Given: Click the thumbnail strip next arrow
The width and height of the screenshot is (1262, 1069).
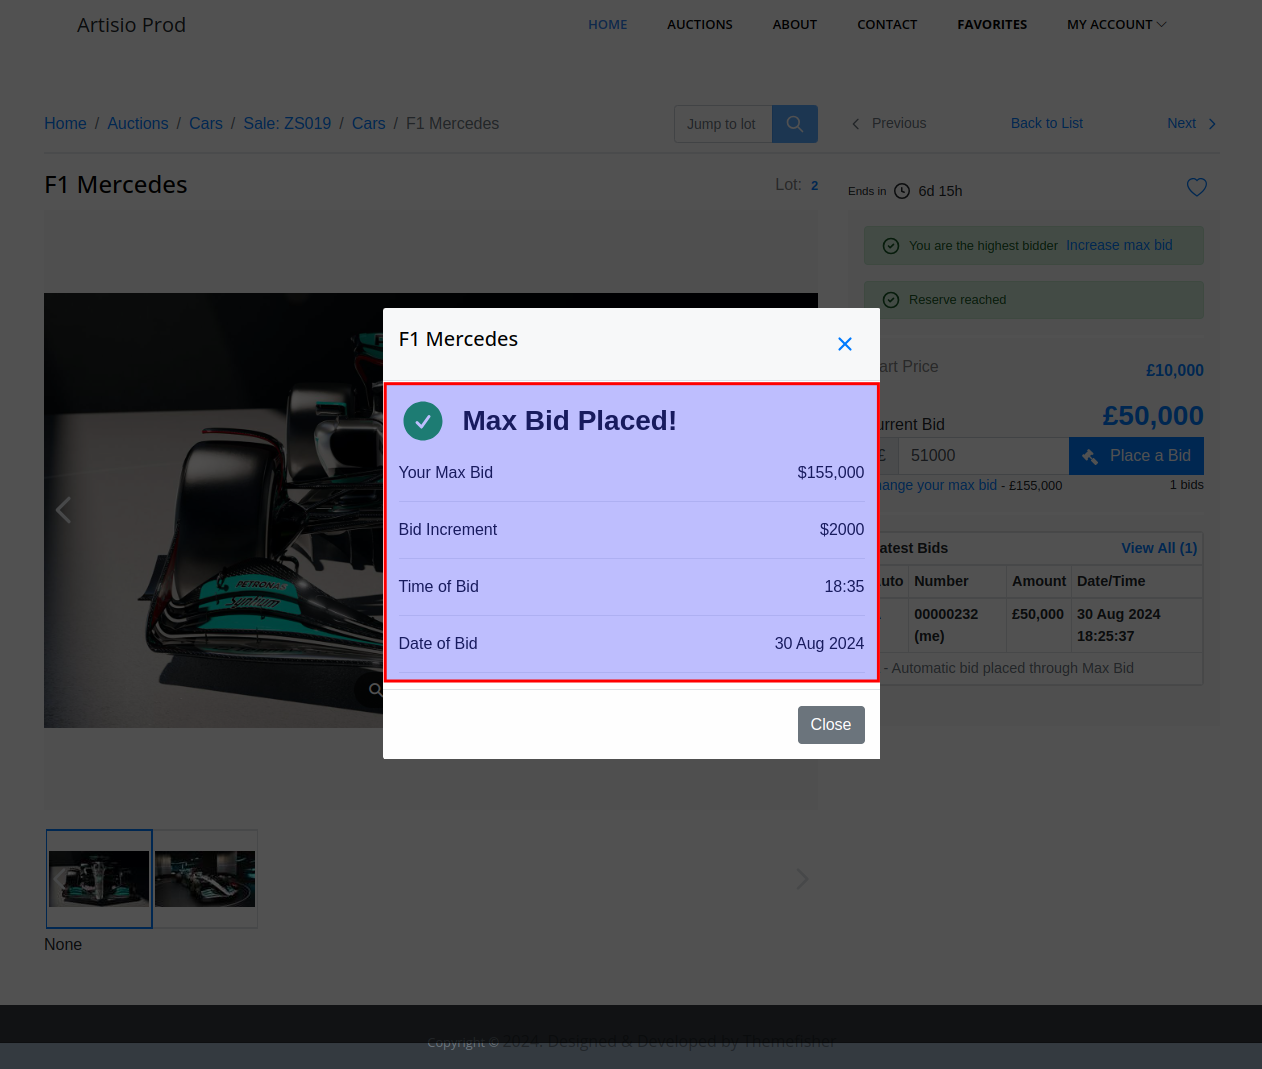Looking at the screenshot, I should tap(801, 879).
